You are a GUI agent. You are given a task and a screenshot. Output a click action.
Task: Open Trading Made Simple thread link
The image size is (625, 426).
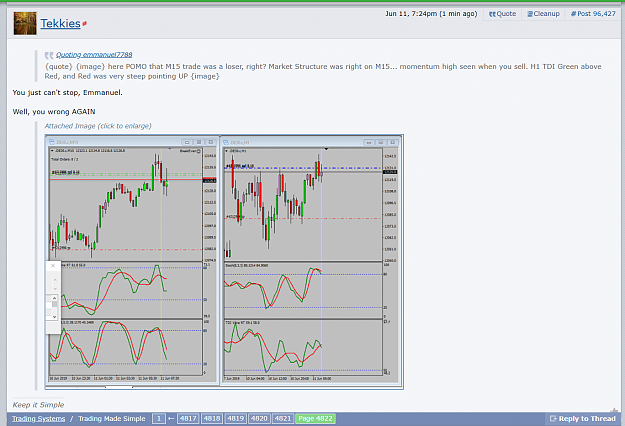[112, 418]
